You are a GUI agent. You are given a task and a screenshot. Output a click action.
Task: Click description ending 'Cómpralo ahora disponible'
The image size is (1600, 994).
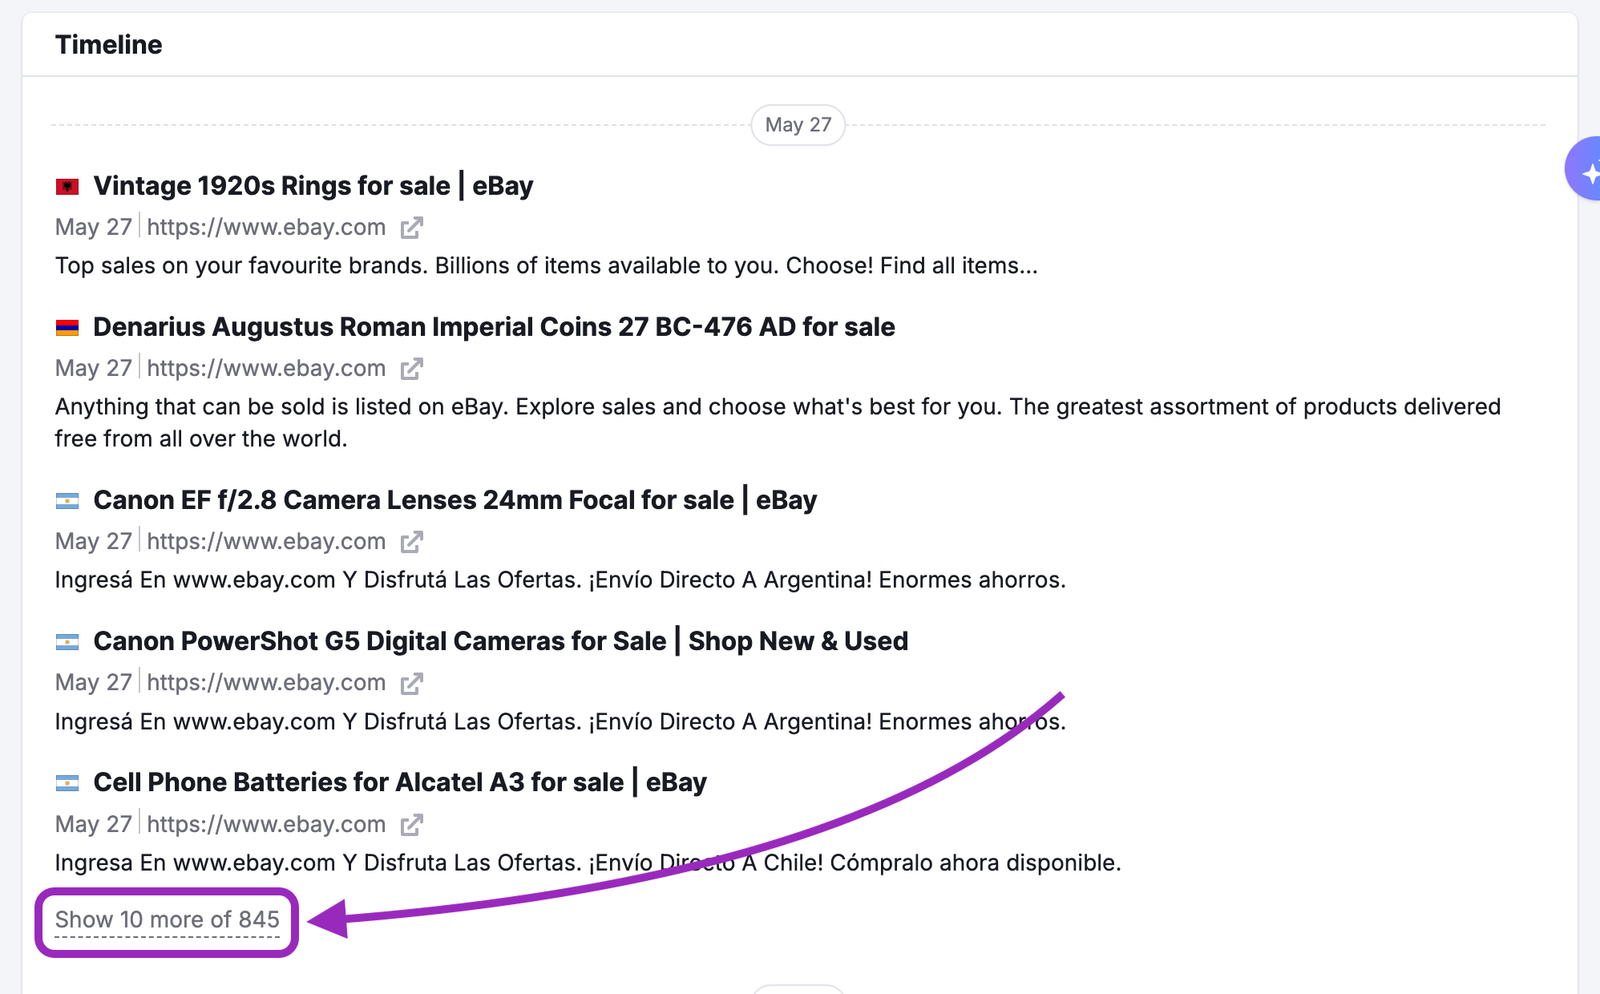(588, 863)
